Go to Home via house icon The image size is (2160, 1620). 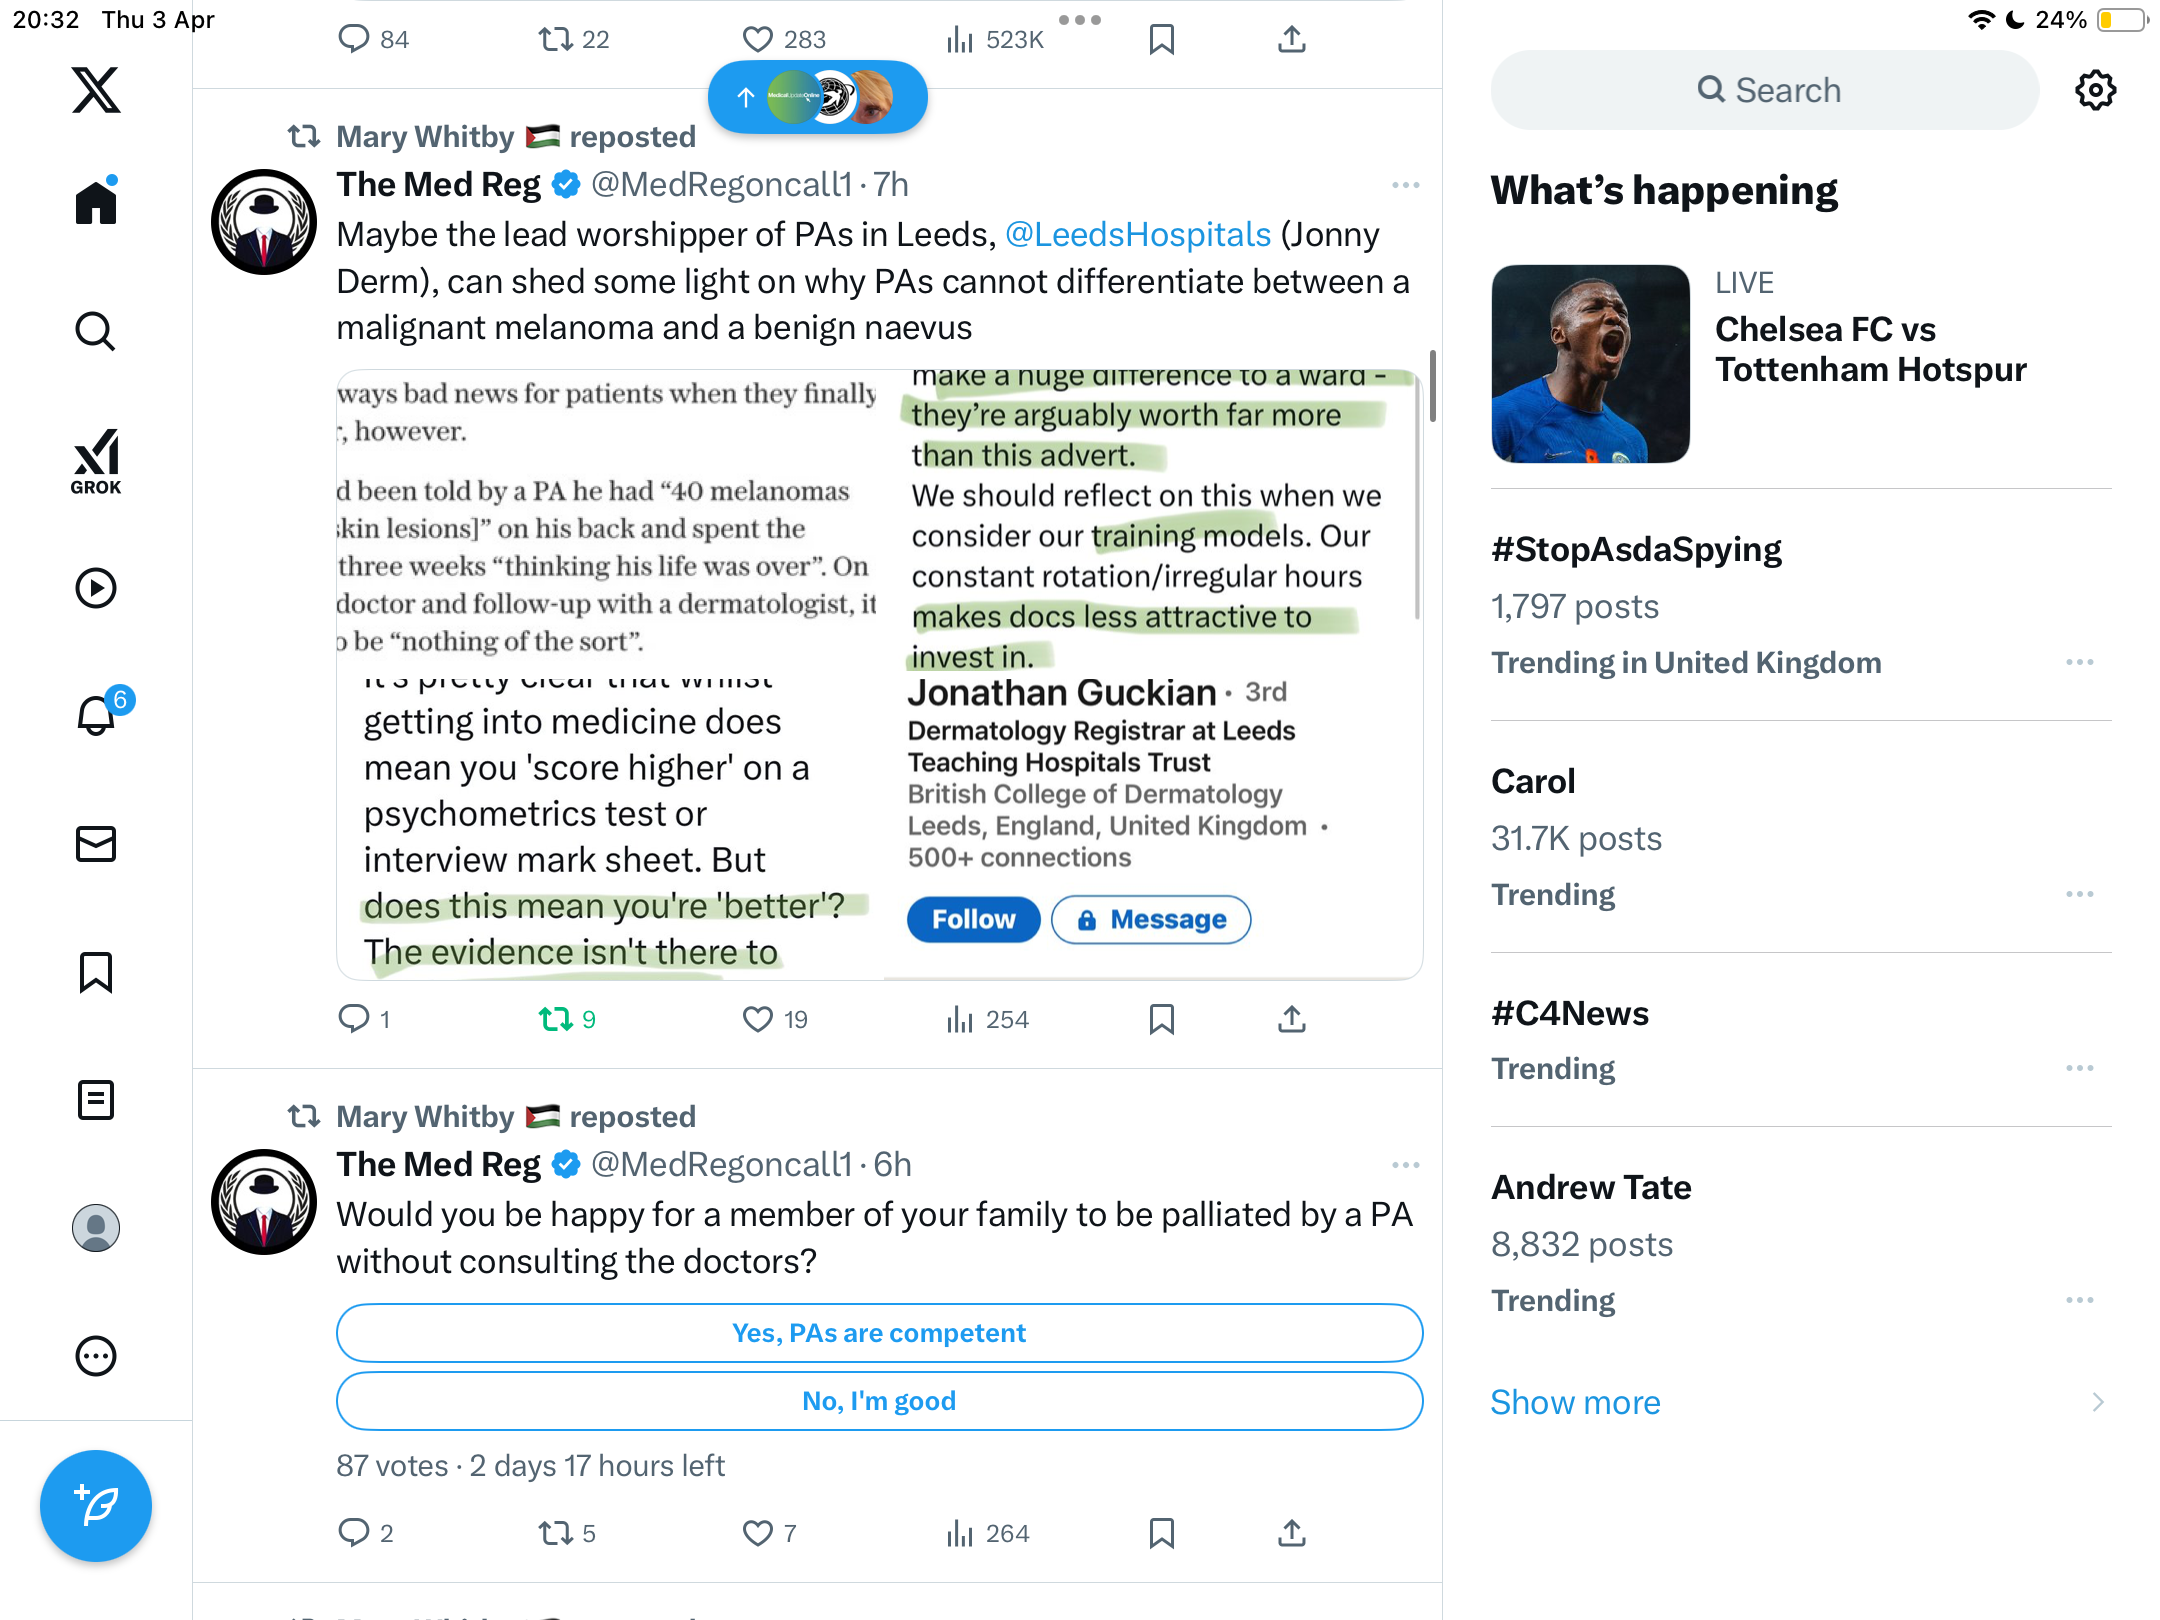pyautogui.click(x=96, y=202)
